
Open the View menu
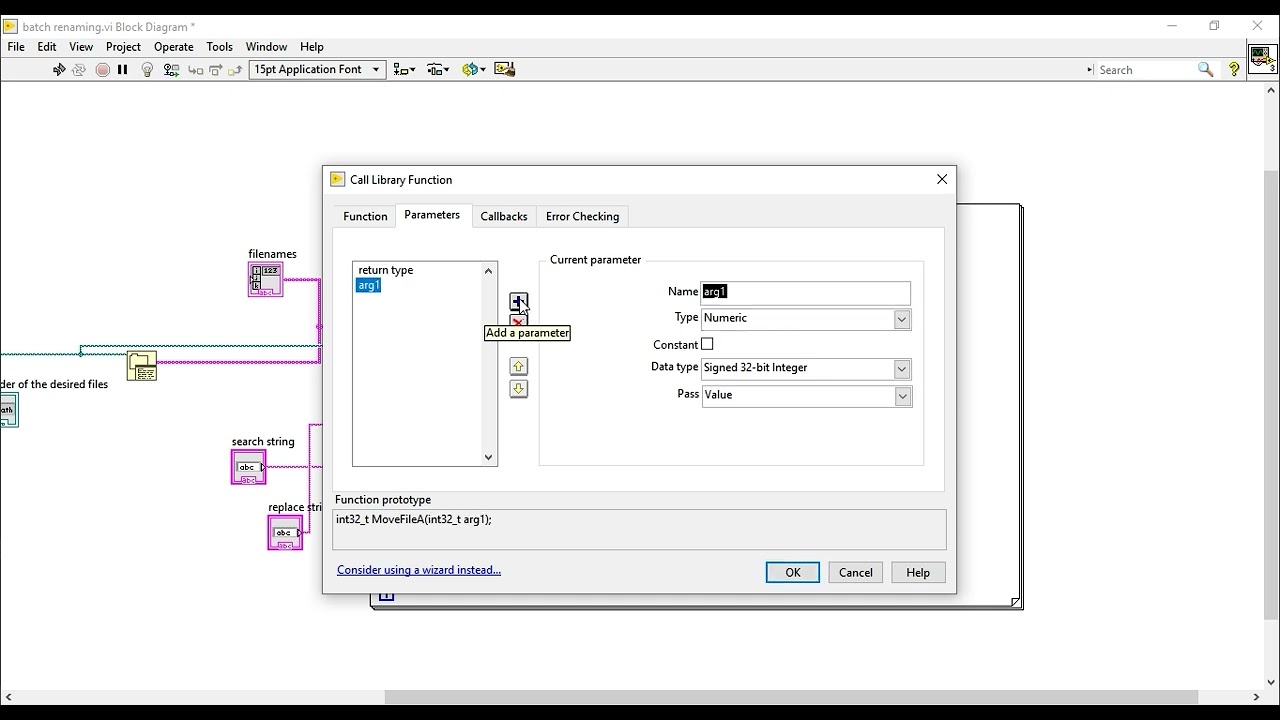[81, 47]
